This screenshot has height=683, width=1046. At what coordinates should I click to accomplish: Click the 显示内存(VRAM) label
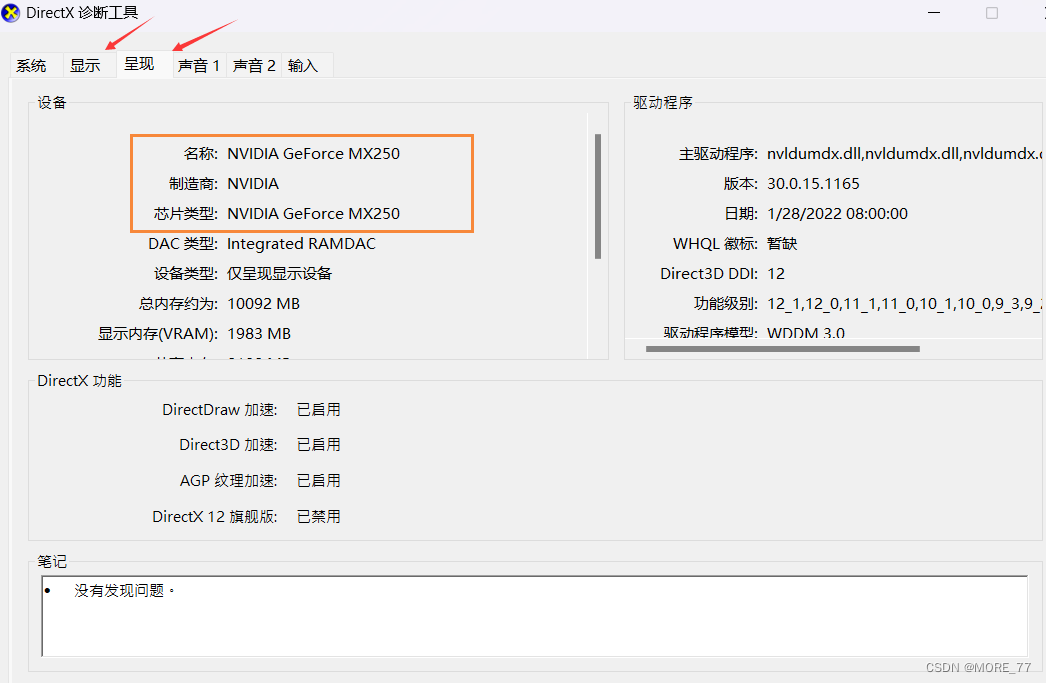pos(158,333)
